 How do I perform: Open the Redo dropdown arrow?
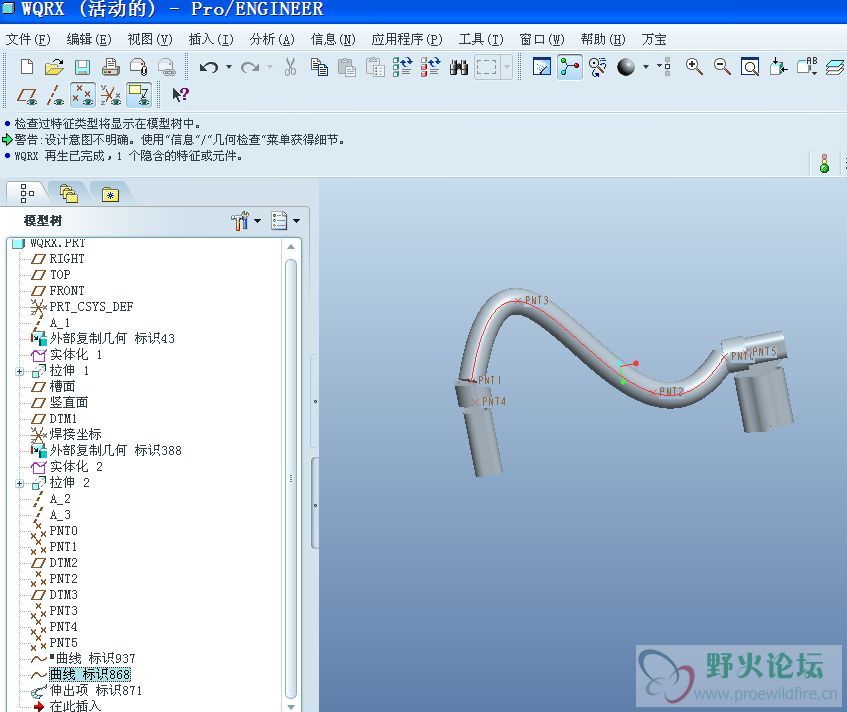point(270,67)
